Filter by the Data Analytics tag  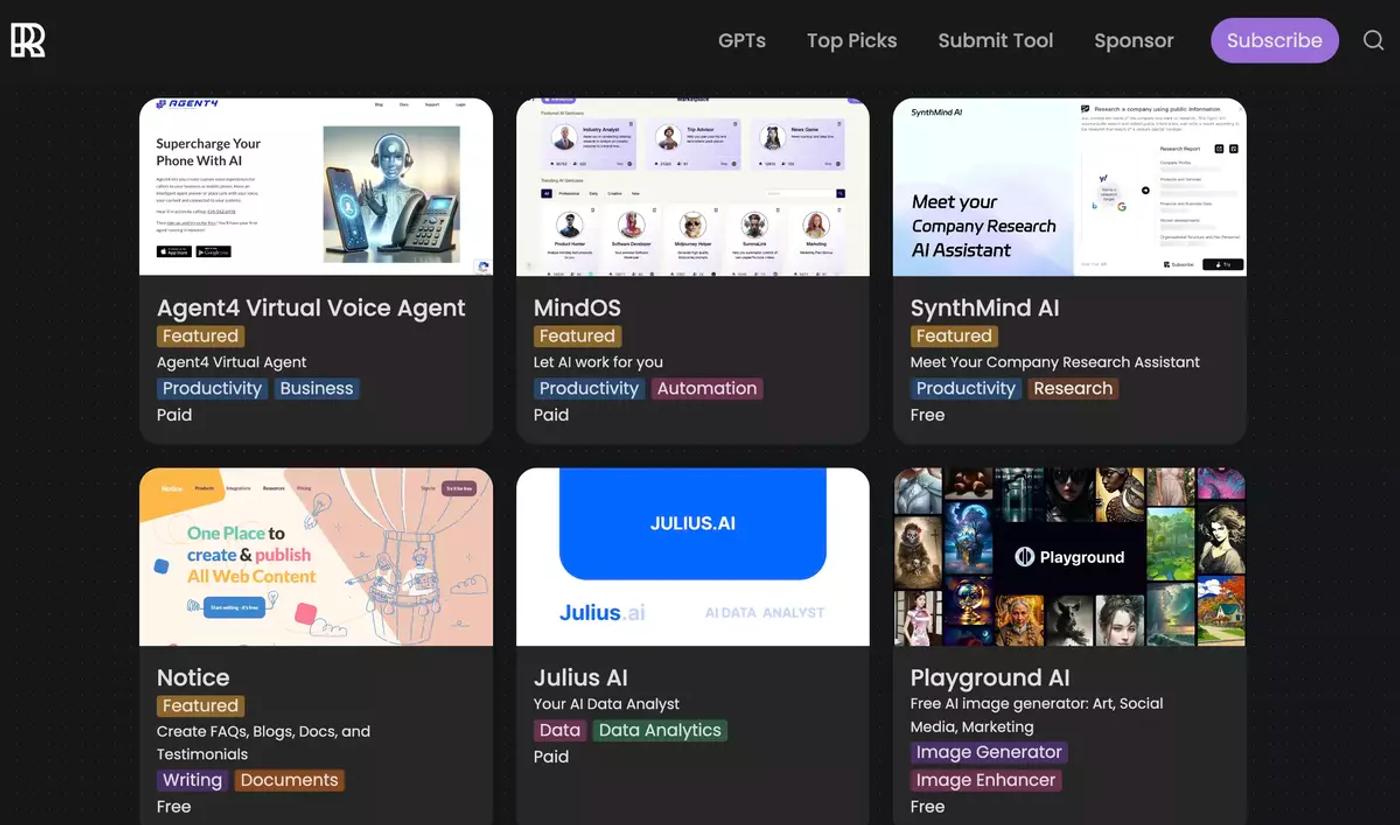660,730
